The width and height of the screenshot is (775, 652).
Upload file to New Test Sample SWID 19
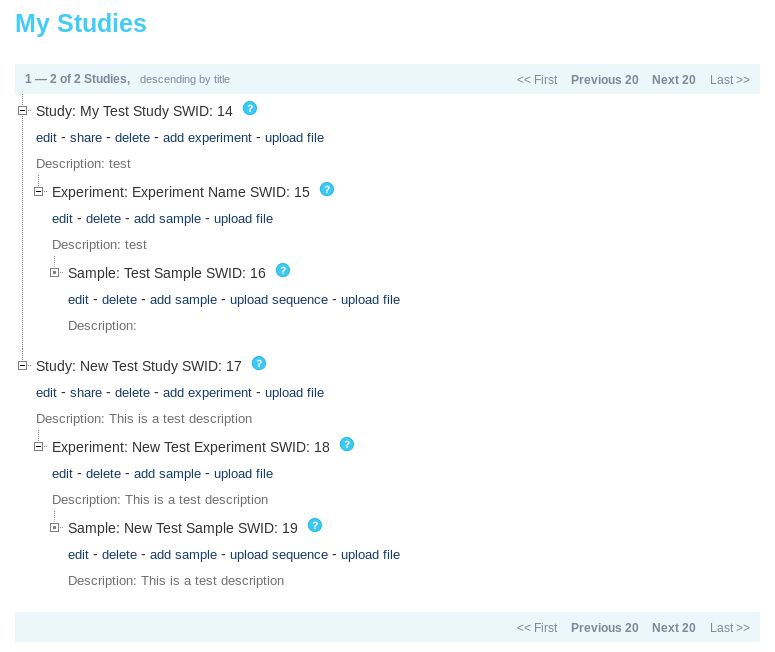tap(370, 555)
